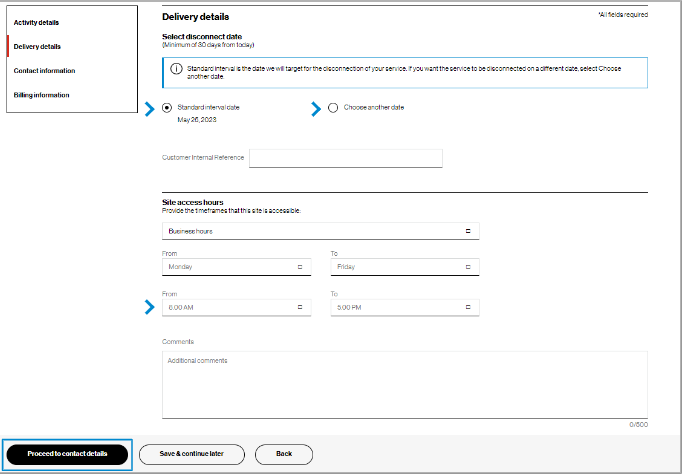Navigate to Contact information section
The height and width of the screenshot is (474, 682).
tap(44, 70)
